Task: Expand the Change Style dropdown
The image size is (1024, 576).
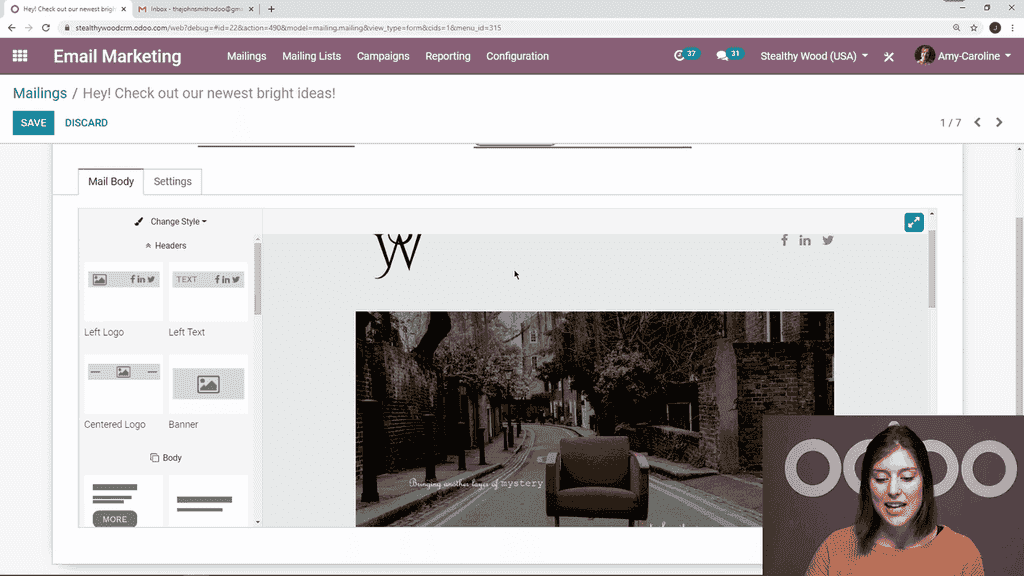Action: coord(171,222)
